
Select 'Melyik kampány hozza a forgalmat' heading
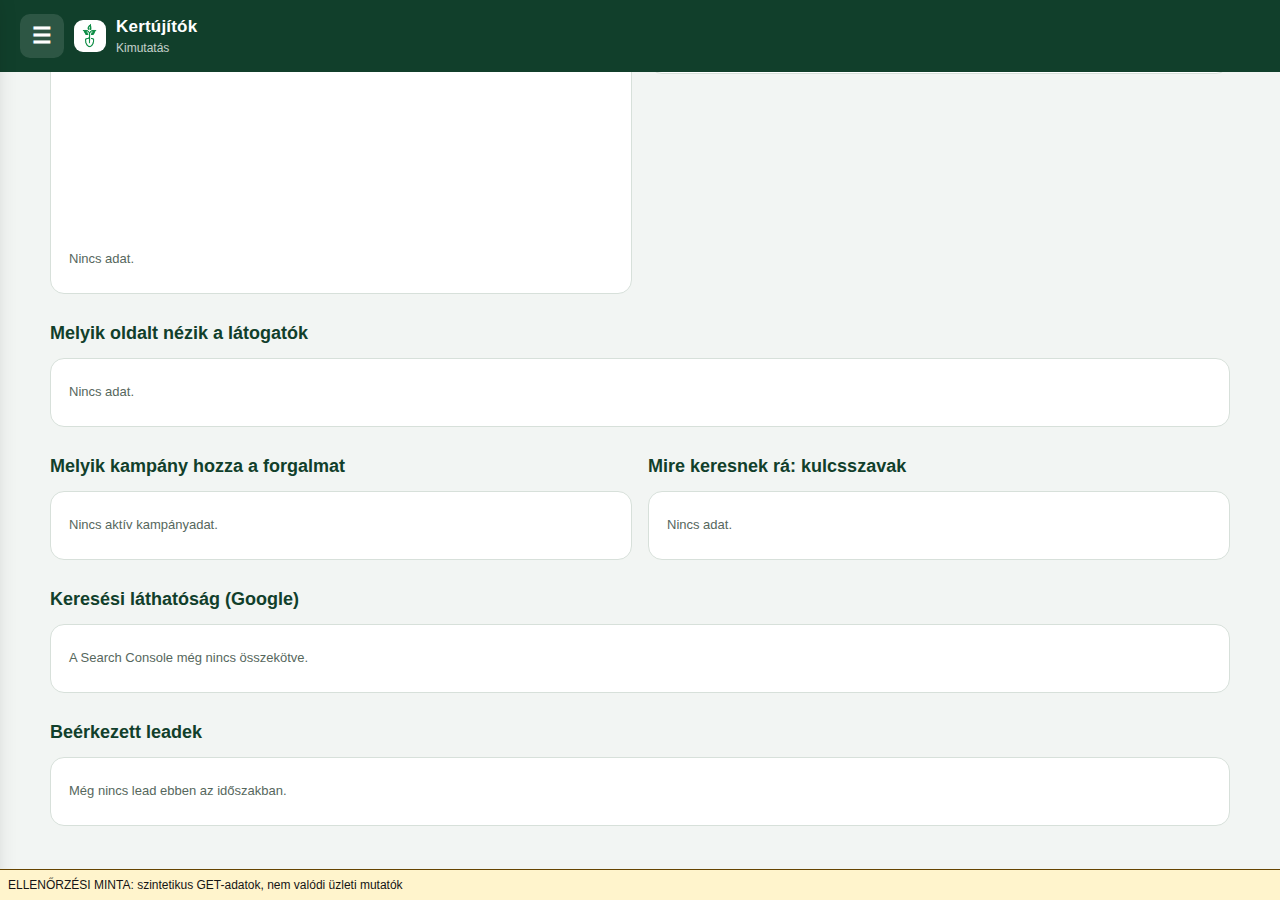198,466
